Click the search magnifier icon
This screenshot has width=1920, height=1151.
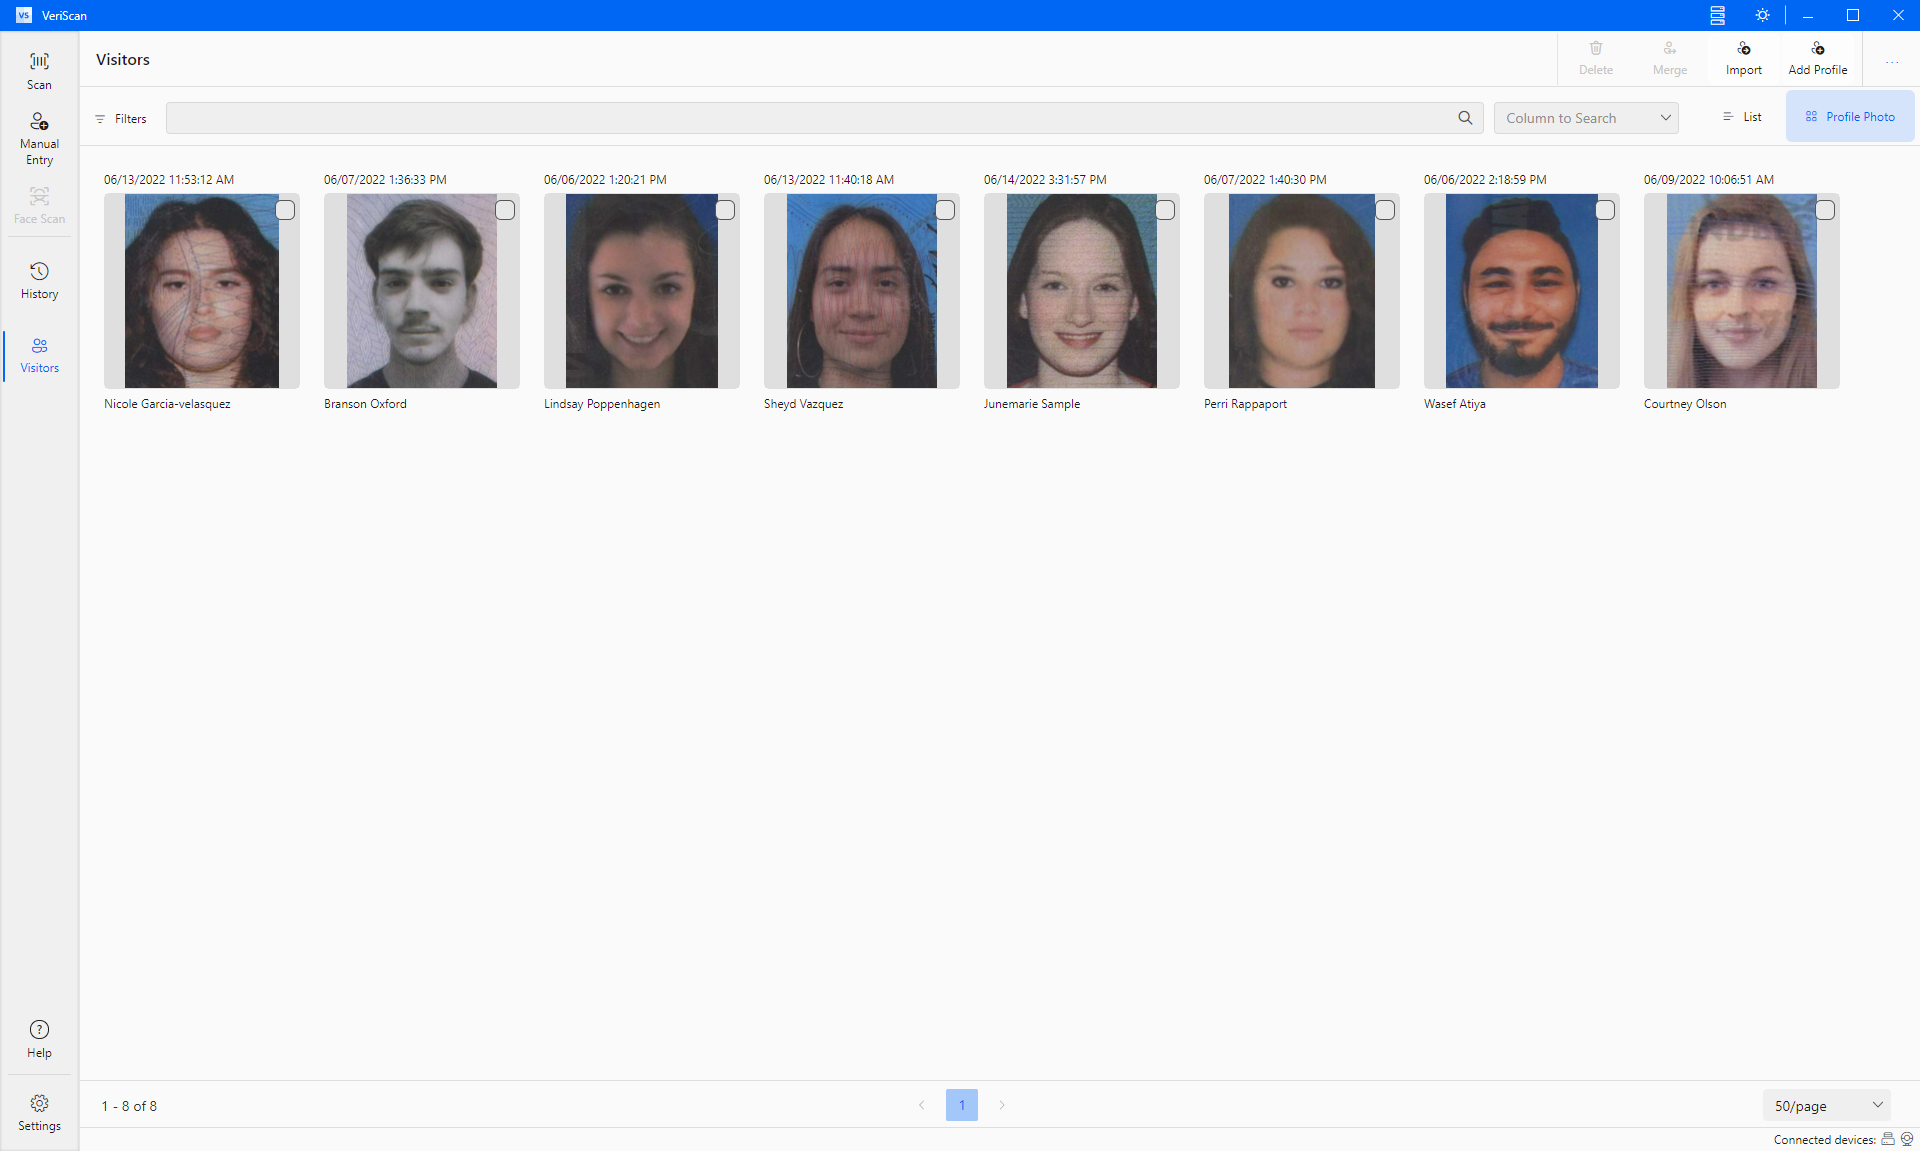(x=1465, y=118)
